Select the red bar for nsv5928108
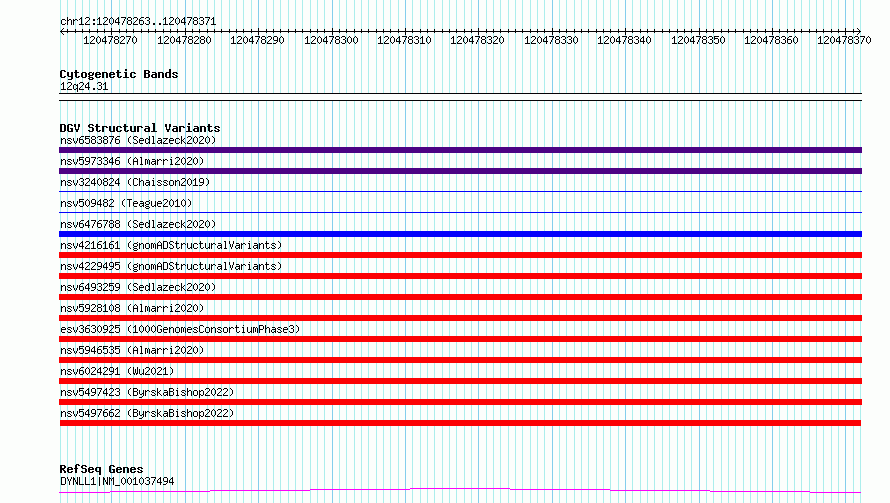The image size is (890, 503). point(460,318)
